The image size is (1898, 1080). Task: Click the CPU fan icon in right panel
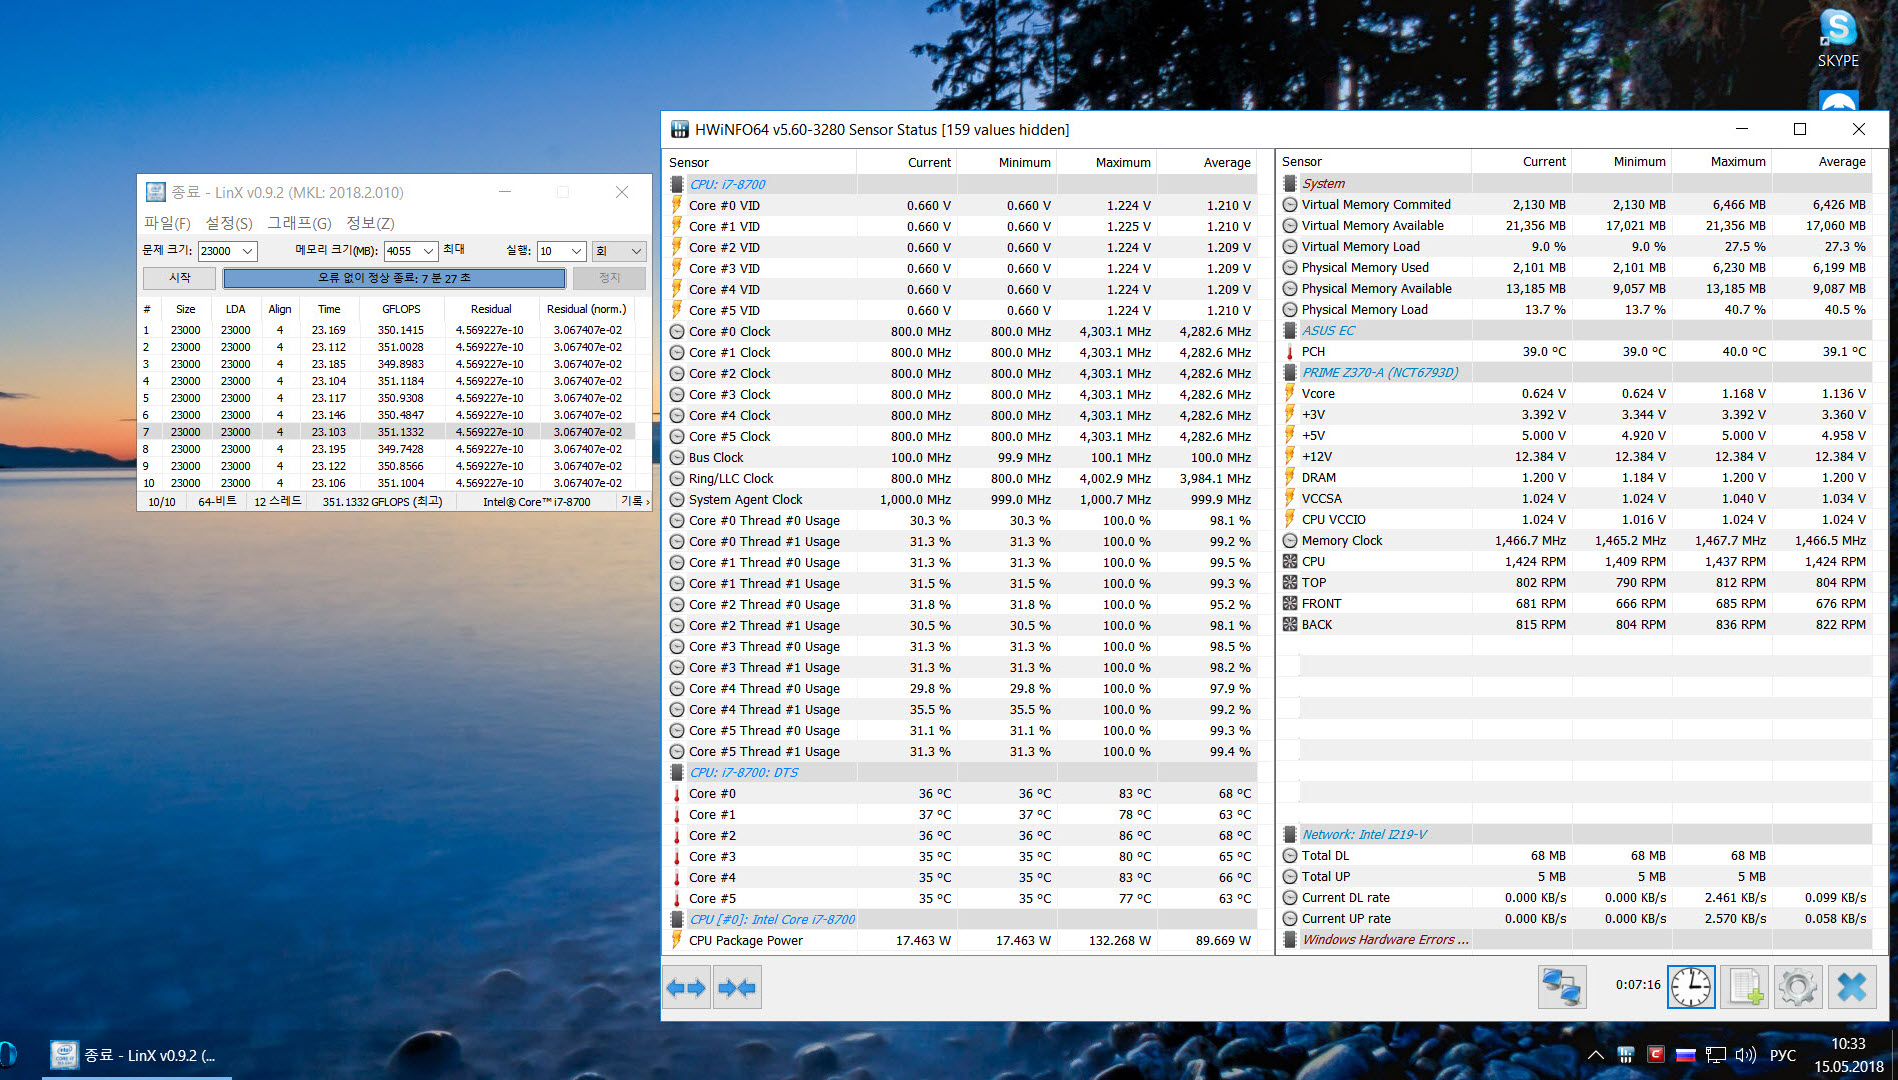[1290, 561]
